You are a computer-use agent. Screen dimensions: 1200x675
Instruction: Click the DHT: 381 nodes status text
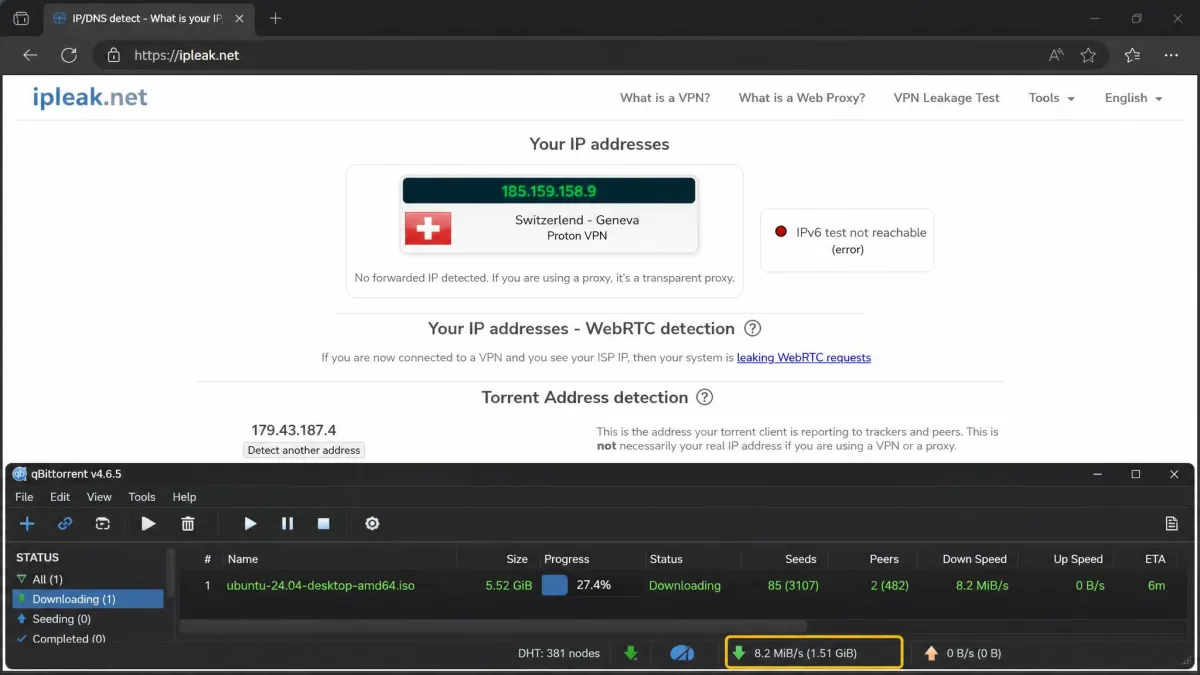559,653
